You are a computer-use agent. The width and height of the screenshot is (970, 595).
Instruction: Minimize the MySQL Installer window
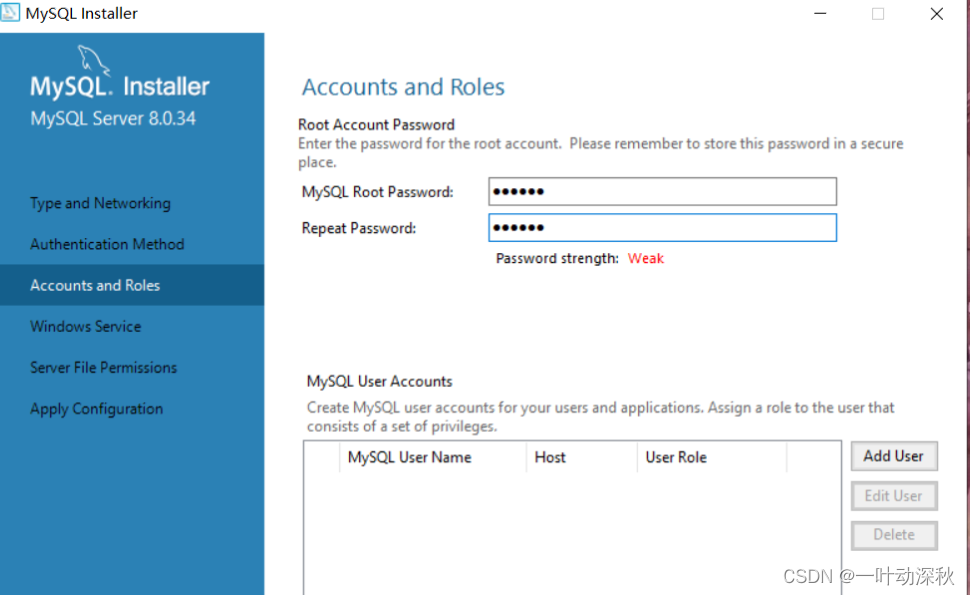[x=820, y=14]
